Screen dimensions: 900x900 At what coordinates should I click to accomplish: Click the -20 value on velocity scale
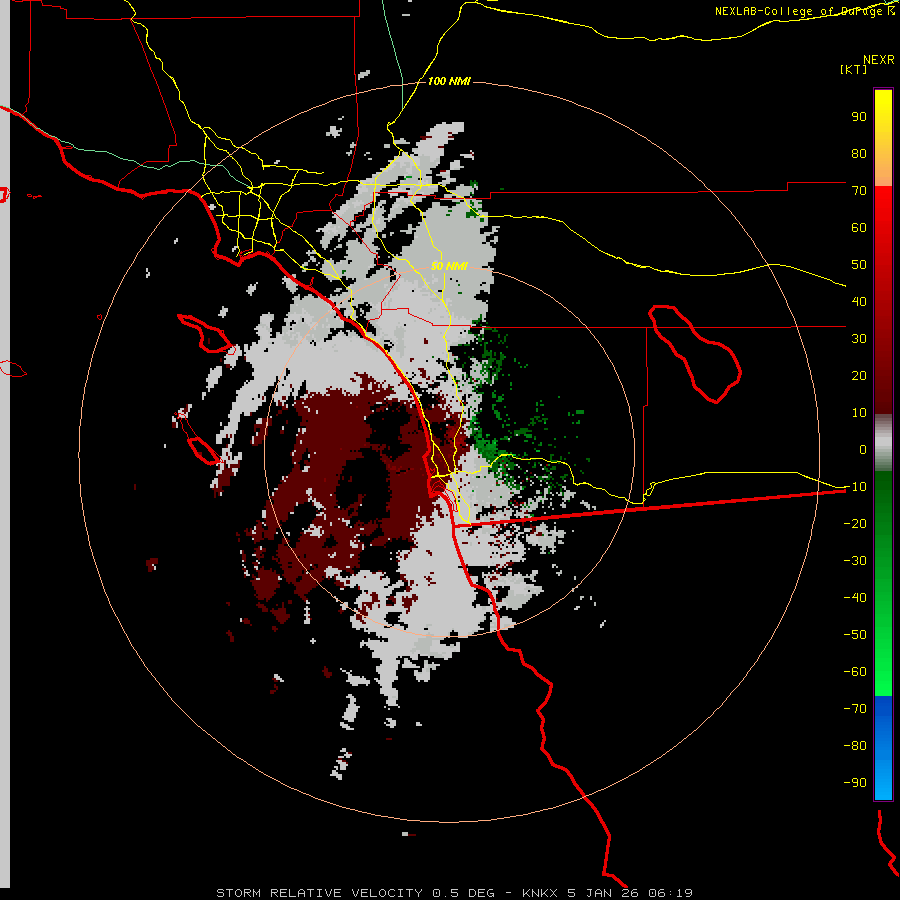pos(855,524)
